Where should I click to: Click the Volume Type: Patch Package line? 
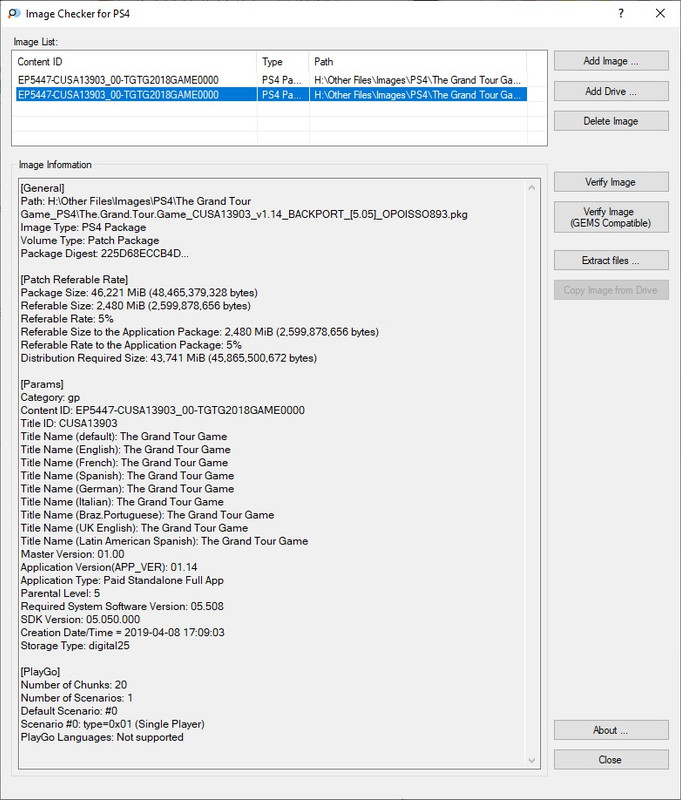pos(90,240)
